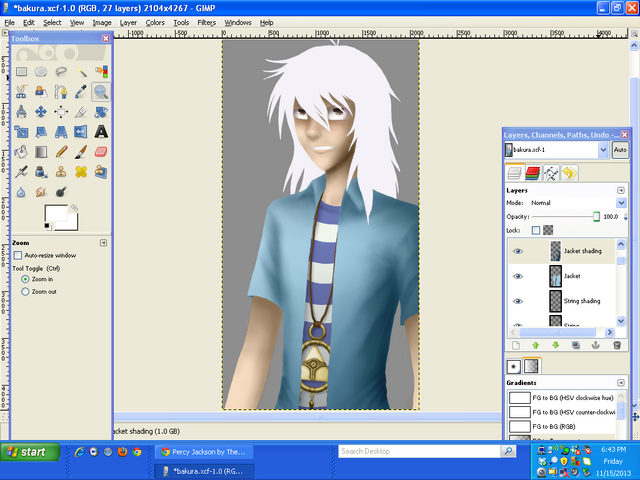The image size is (640, 480).
Task: Select the Ink tool
Action: (x=41, y=172)
